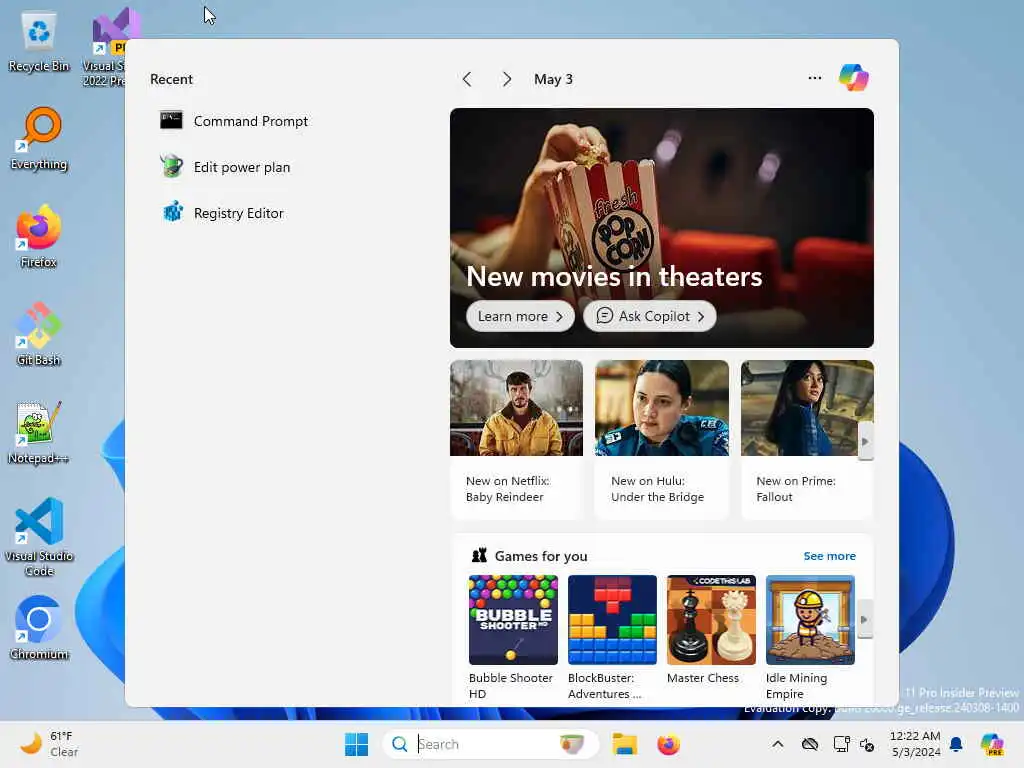Launch Registry Editor from the Recent list
The image size is (1024, 768).
coord(223,213)
